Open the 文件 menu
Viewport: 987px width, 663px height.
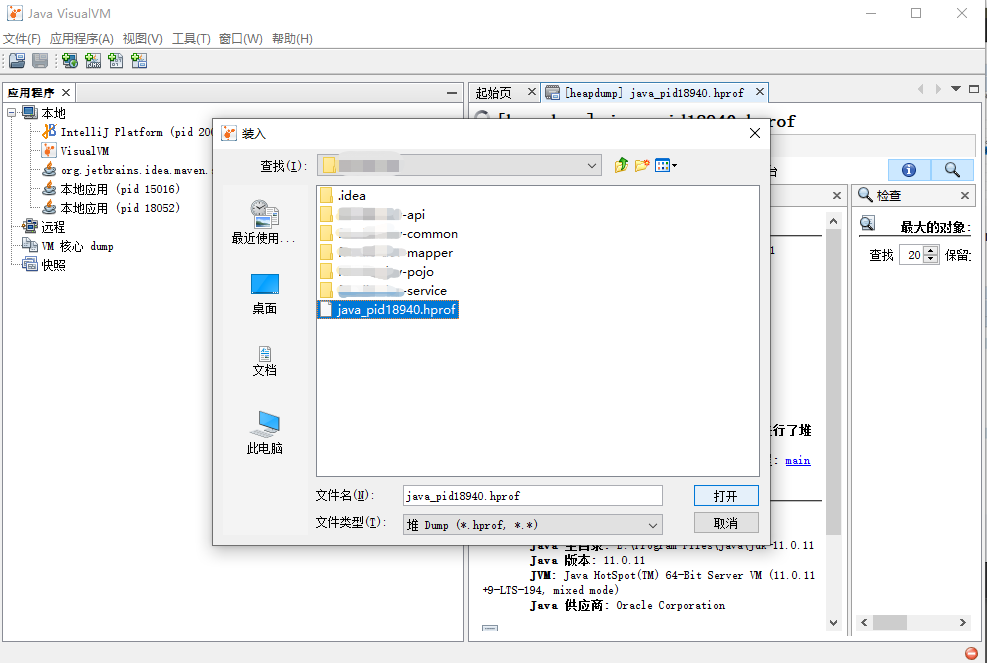pyautogui.click(x=20, y=37)
